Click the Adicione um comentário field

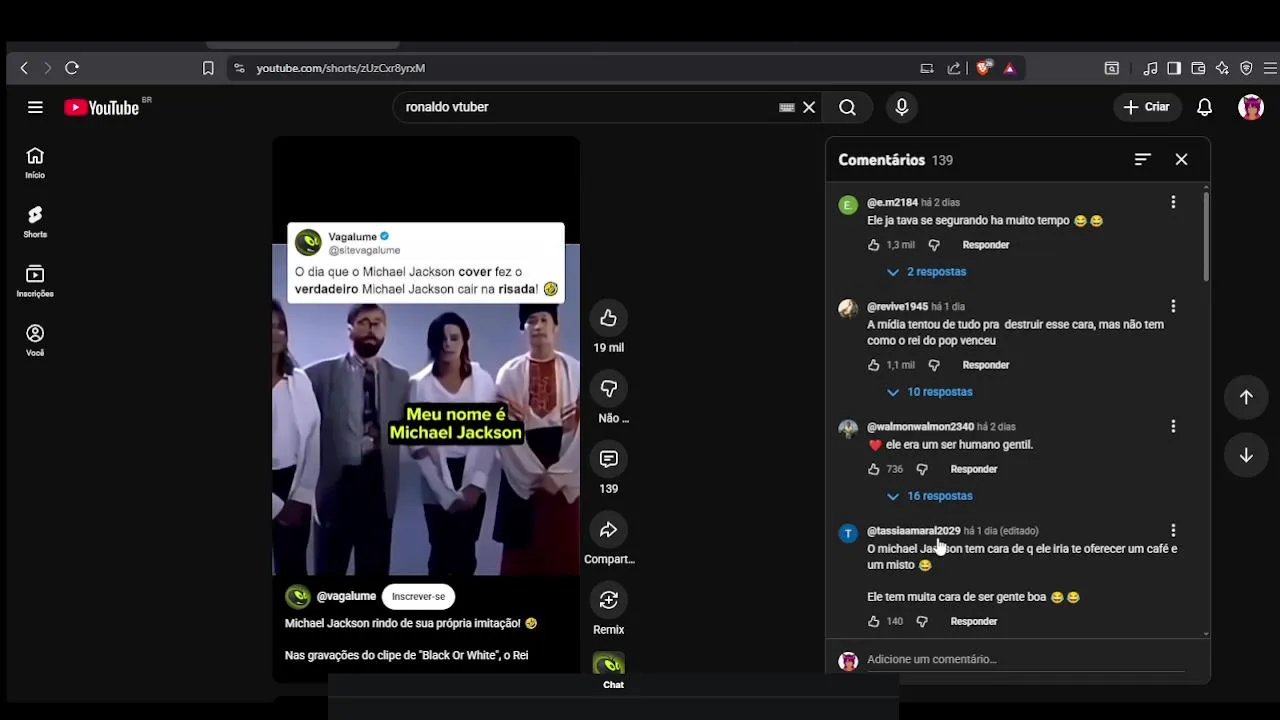pyautogui.click(x=1024, y=660)
